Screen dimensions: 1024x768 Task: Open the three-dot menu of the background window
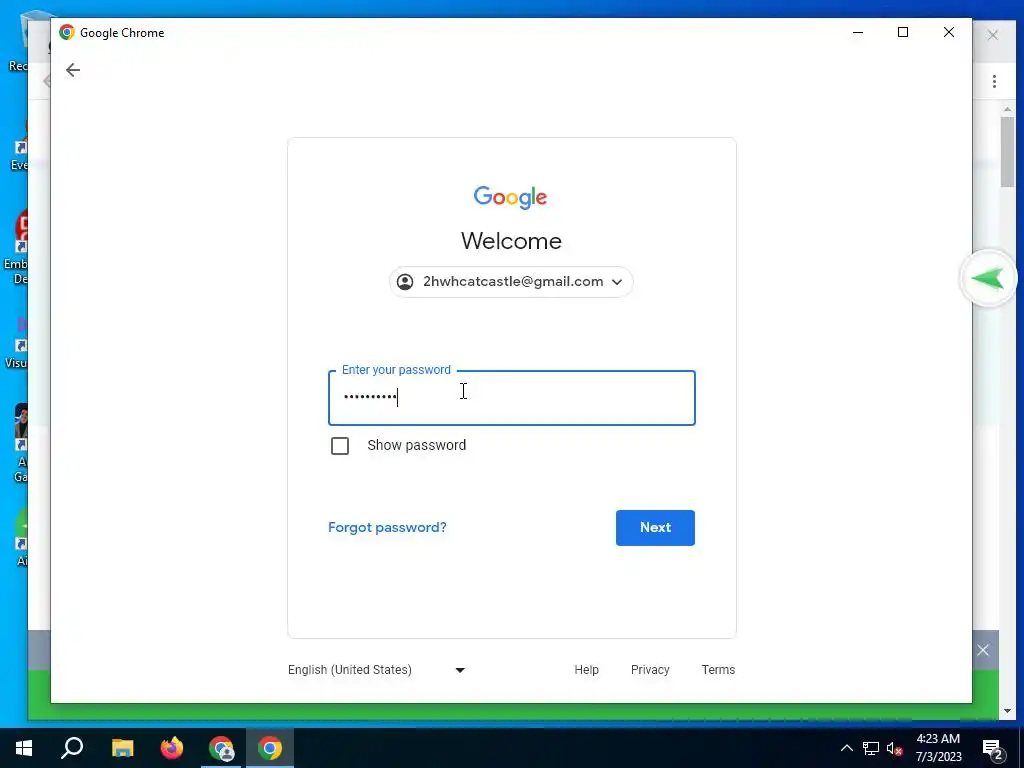(994, 81)
